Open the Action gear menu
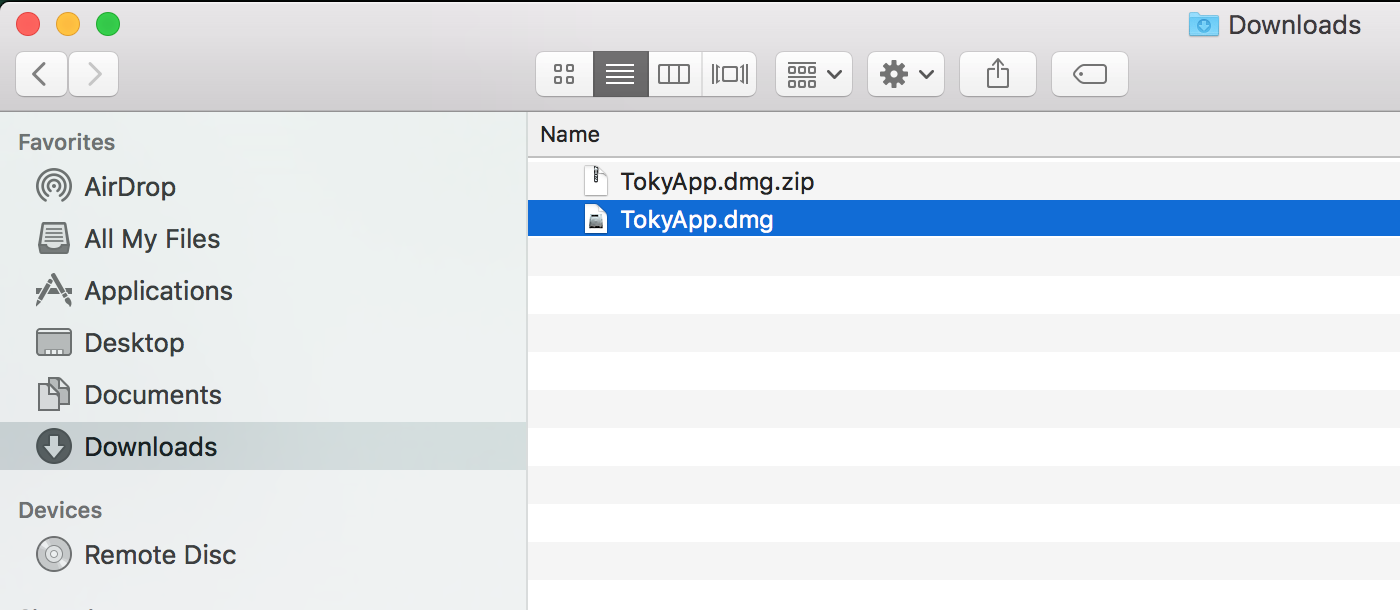This screenshot has width=1400, height=610. pos(905,74)
